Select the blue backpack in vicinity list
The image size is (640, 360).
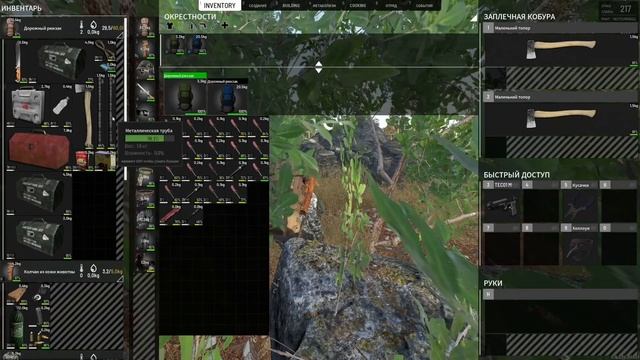228,98
